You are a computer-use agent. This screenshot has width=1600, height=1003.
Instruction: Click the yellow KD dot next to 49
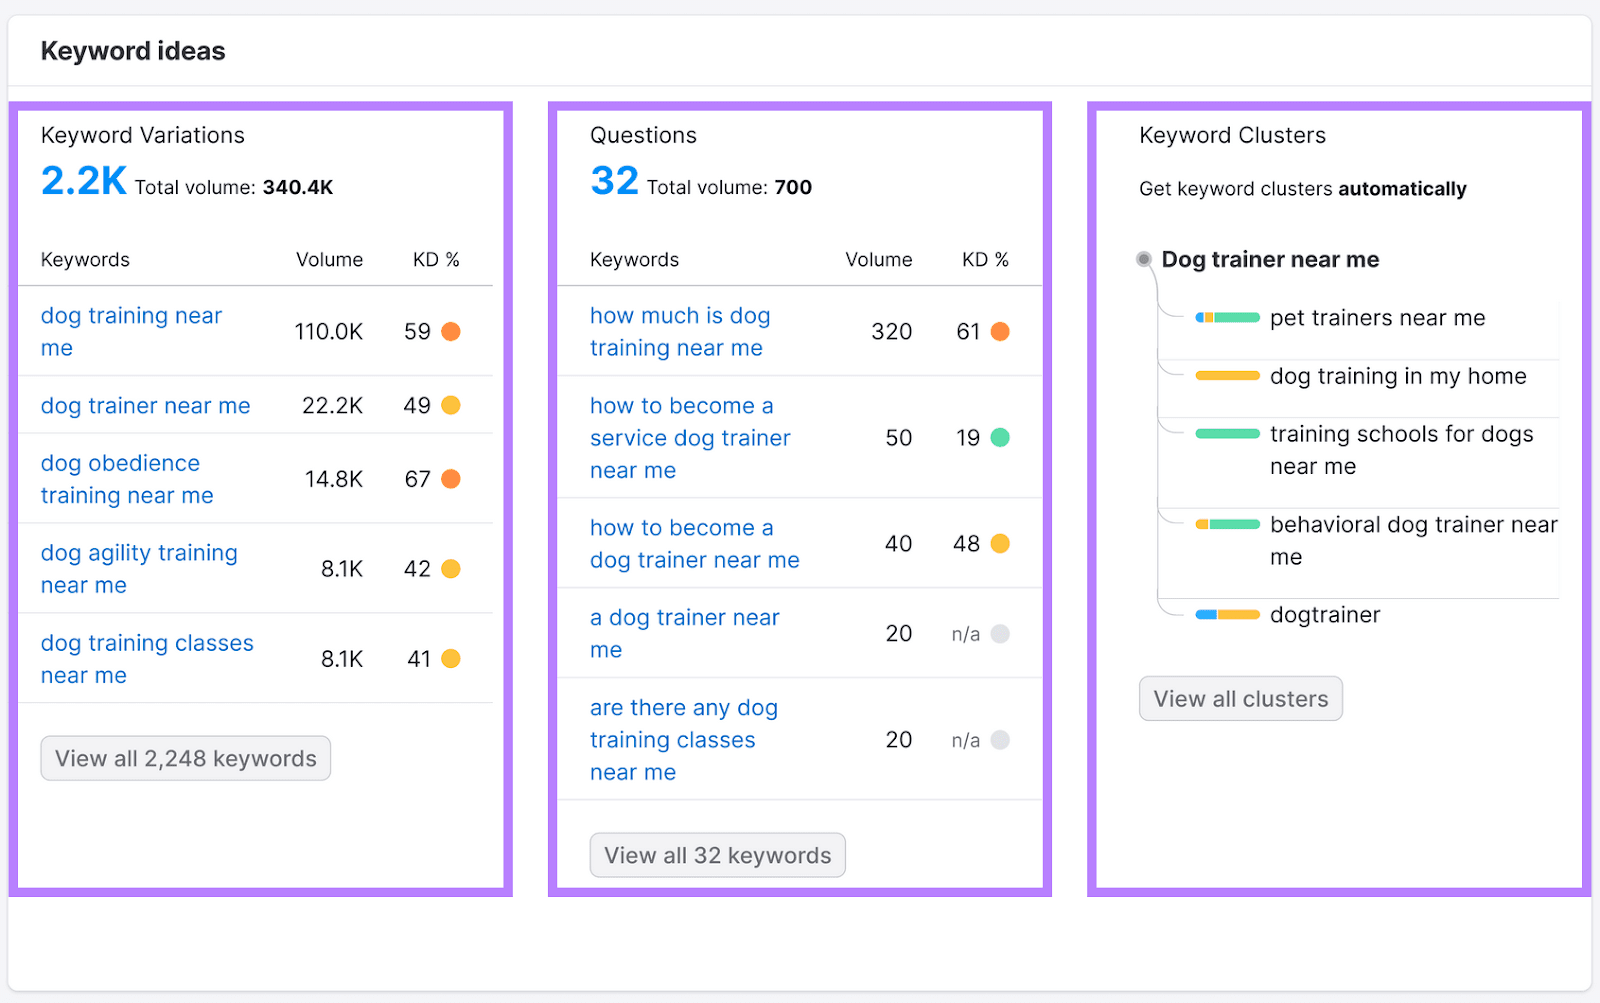pyautogui.click(x=451, y=405)
